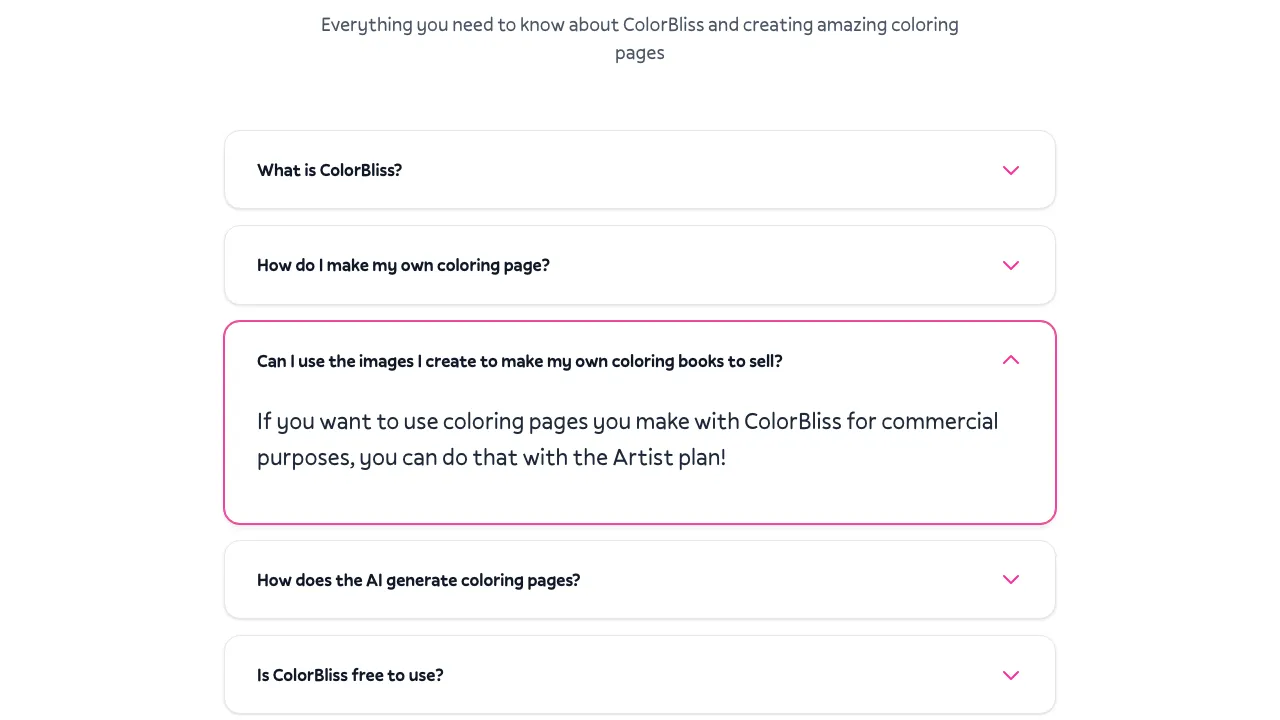Screen dimensions: 1280x720
Task: Show answer for "How does the AI generate coloring pages?"
Action: (418, 580)
